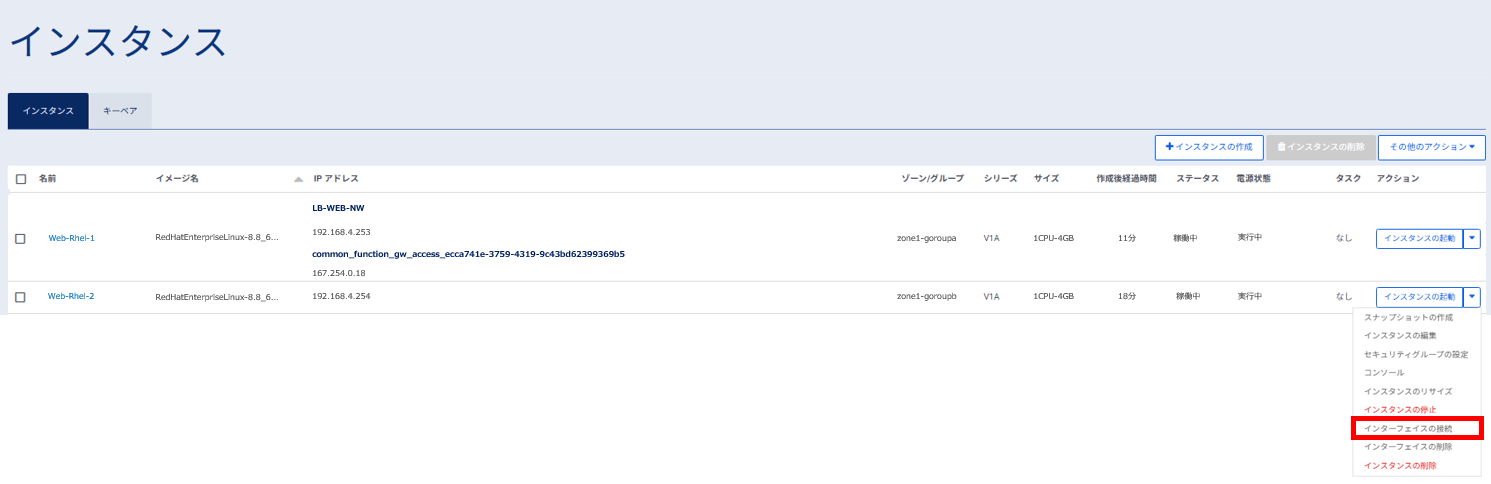Click the image name in Web-Rhel-2 row
This screenshot has height=484, width=1491.
(x=217, y=297)
